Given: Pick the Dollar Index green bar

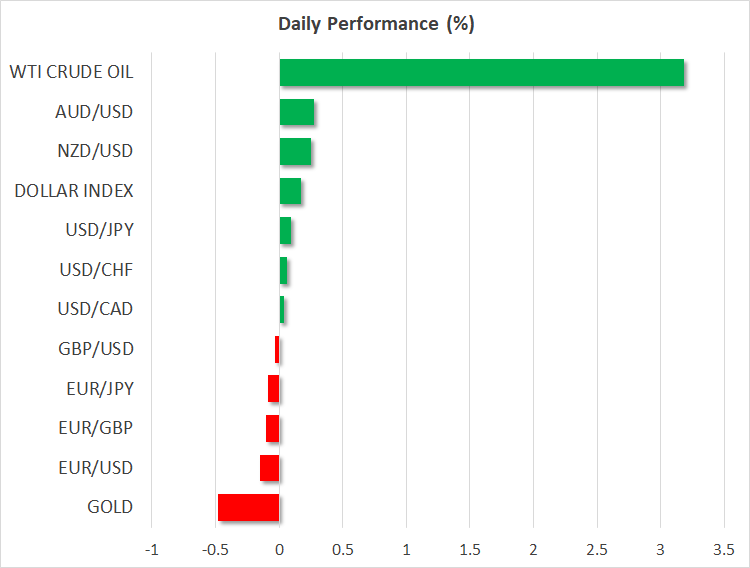Looking at the screenshot, I should point(290,191).
